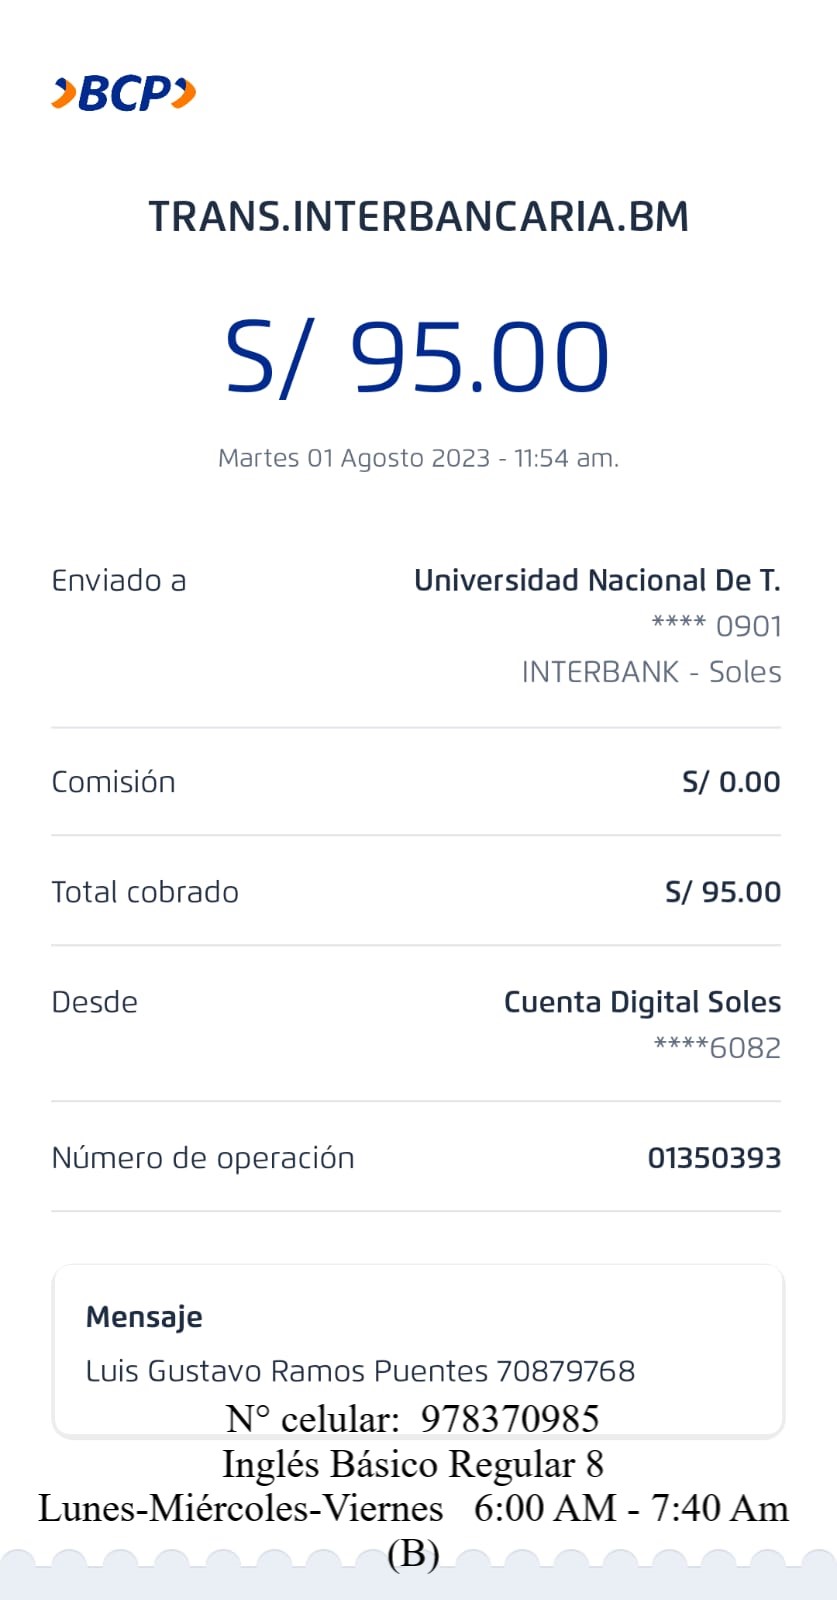Select the TRANS.INTERBANCARIA.BM title
The image size is (837, 1600).
(x=418, y=217)
